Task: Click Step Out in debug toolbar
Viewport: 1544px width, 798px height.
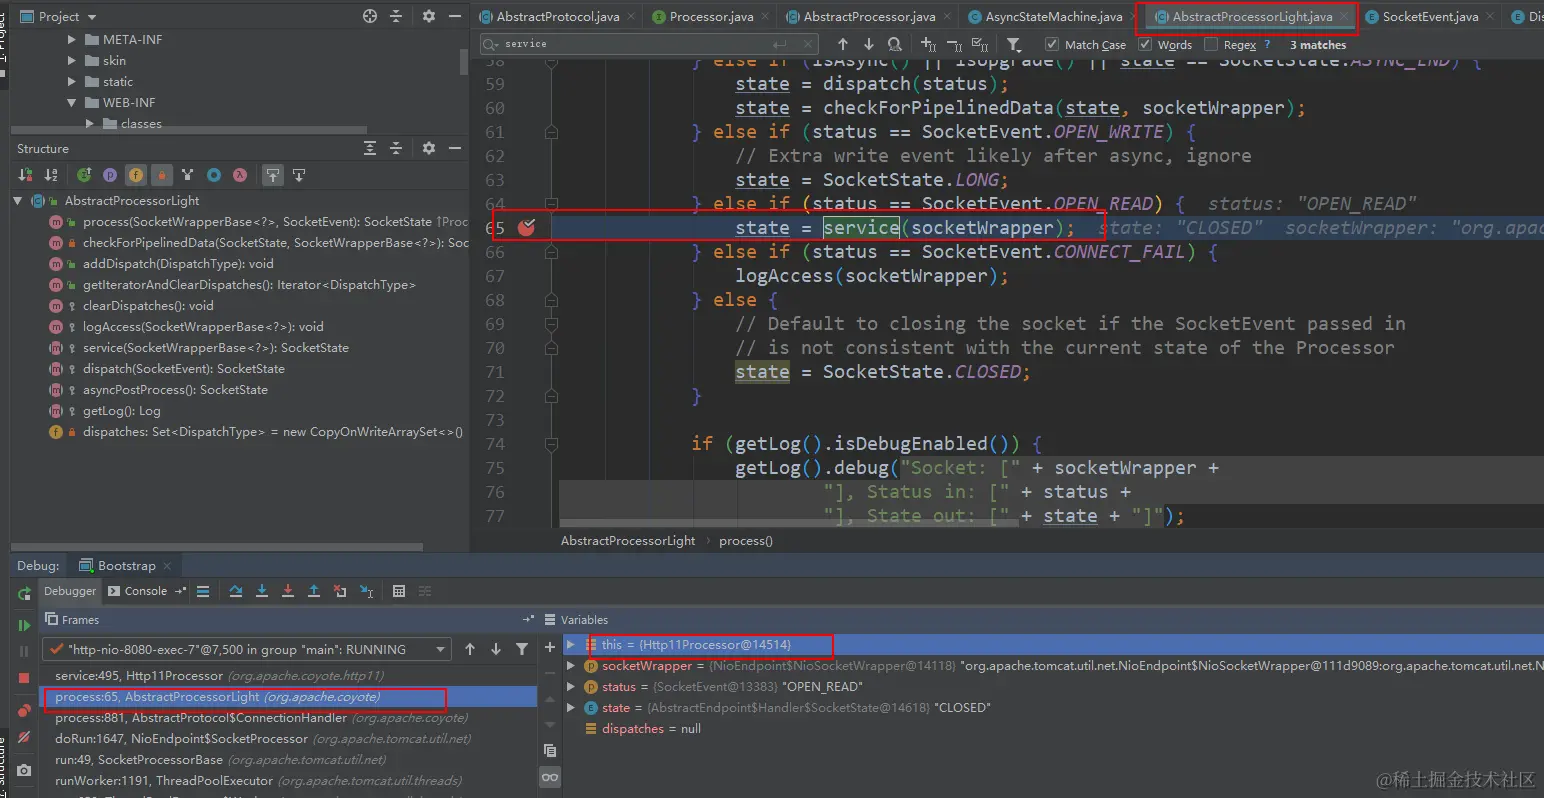Action: coord(314,591)
